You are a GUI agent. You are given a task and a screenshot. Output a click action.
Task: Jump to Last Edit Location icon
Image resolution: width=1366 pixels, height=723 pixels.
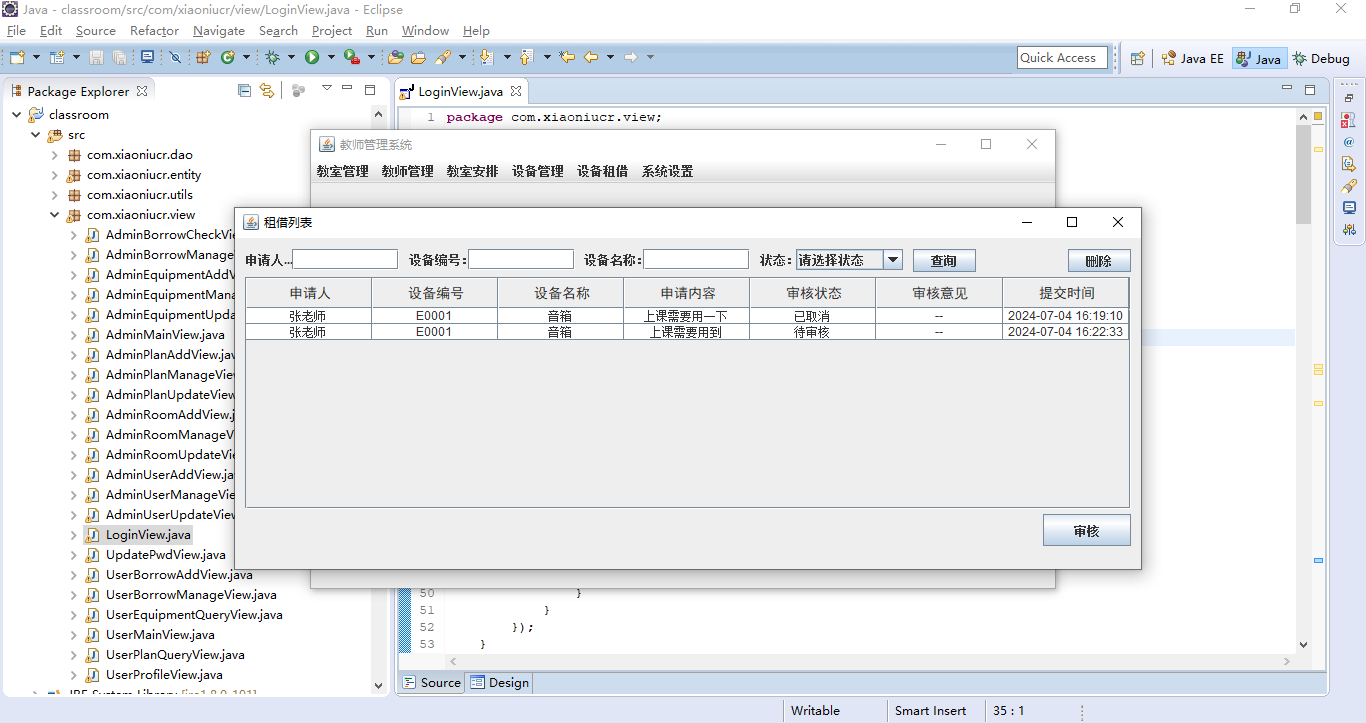tap(567, 58)
